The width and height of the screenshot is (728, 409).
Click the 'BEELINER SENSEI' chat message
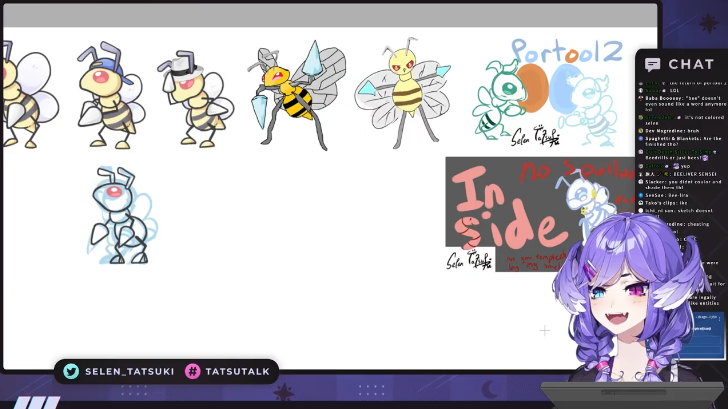tap(679, 174)
